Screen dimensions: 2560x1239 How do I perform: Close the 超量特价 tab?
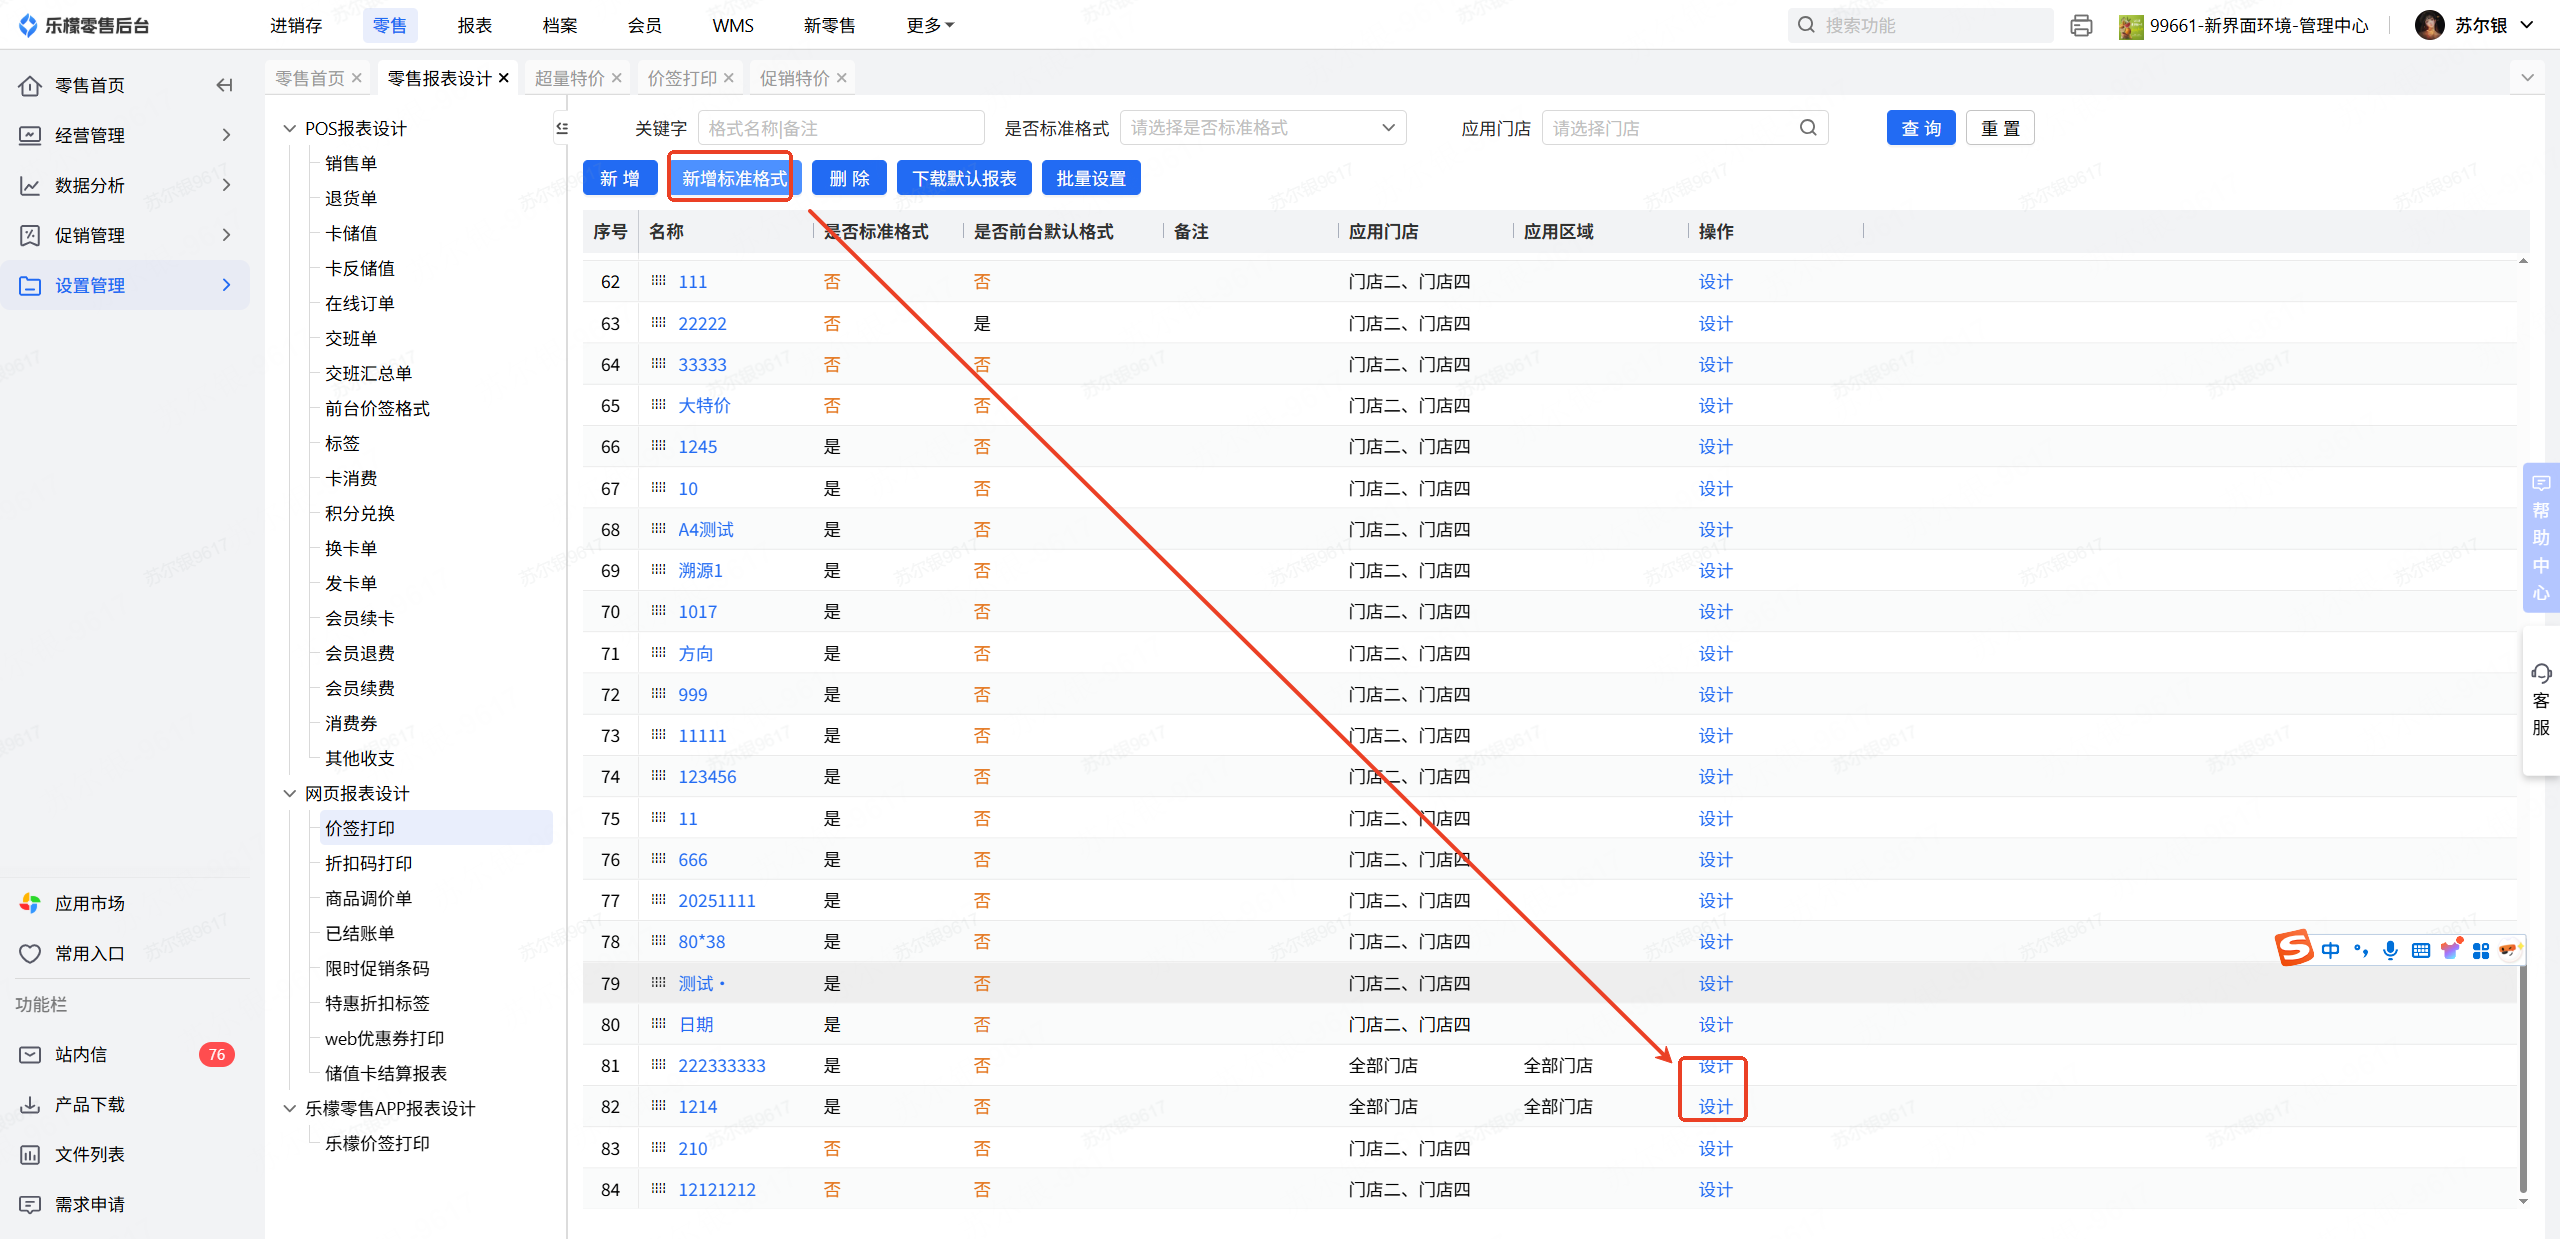[x=617, y=78]
